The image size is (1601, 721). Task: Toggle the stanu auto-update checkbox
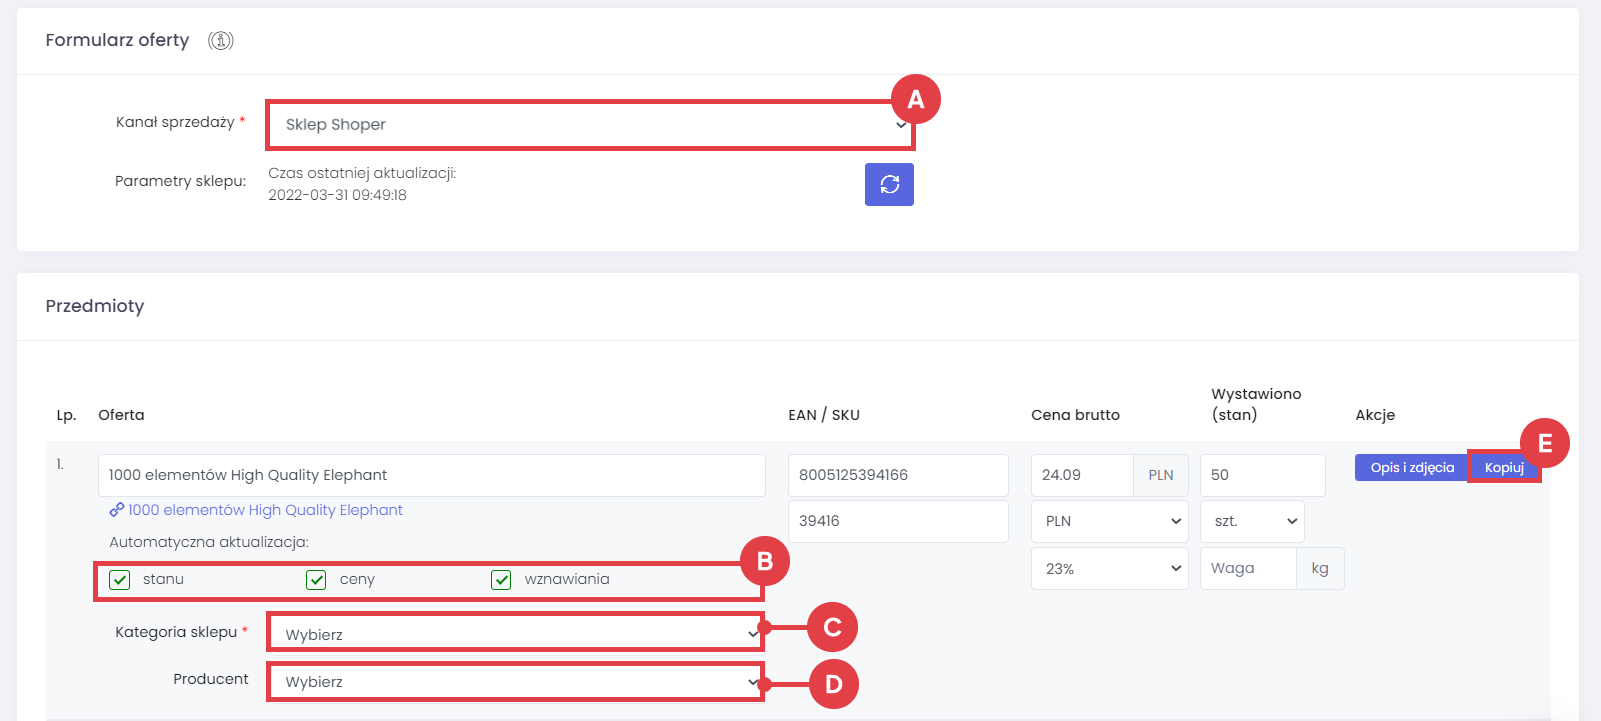[120, 580]
